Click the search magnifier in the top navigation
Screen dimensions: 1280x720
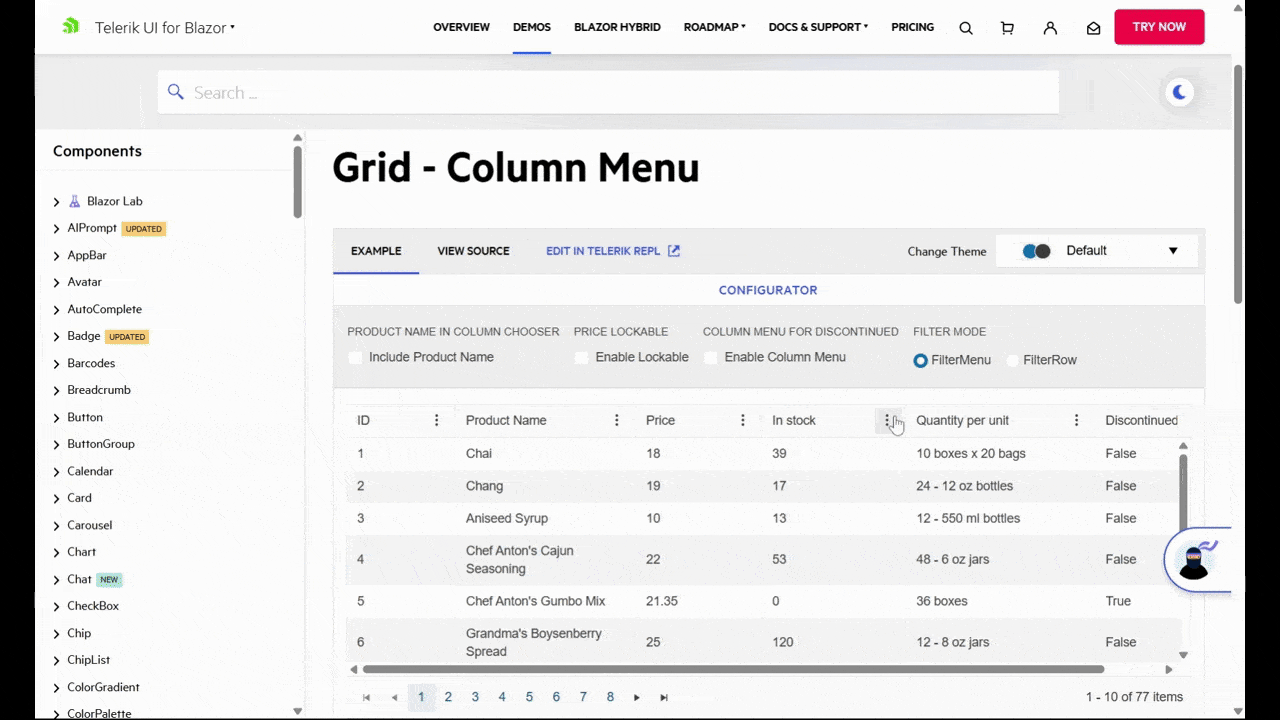coord(965,27)
